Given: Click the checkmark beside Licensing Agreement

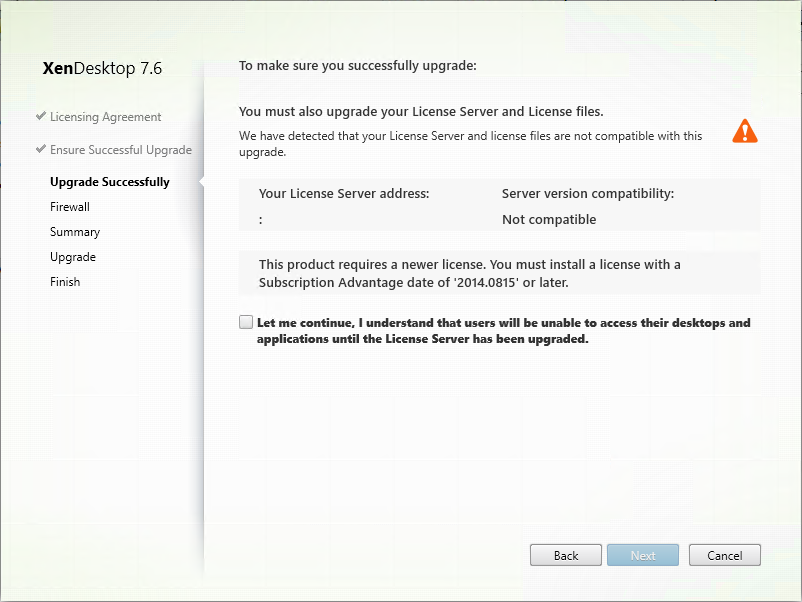Looking at the screenshot, I should coord(40,116).
